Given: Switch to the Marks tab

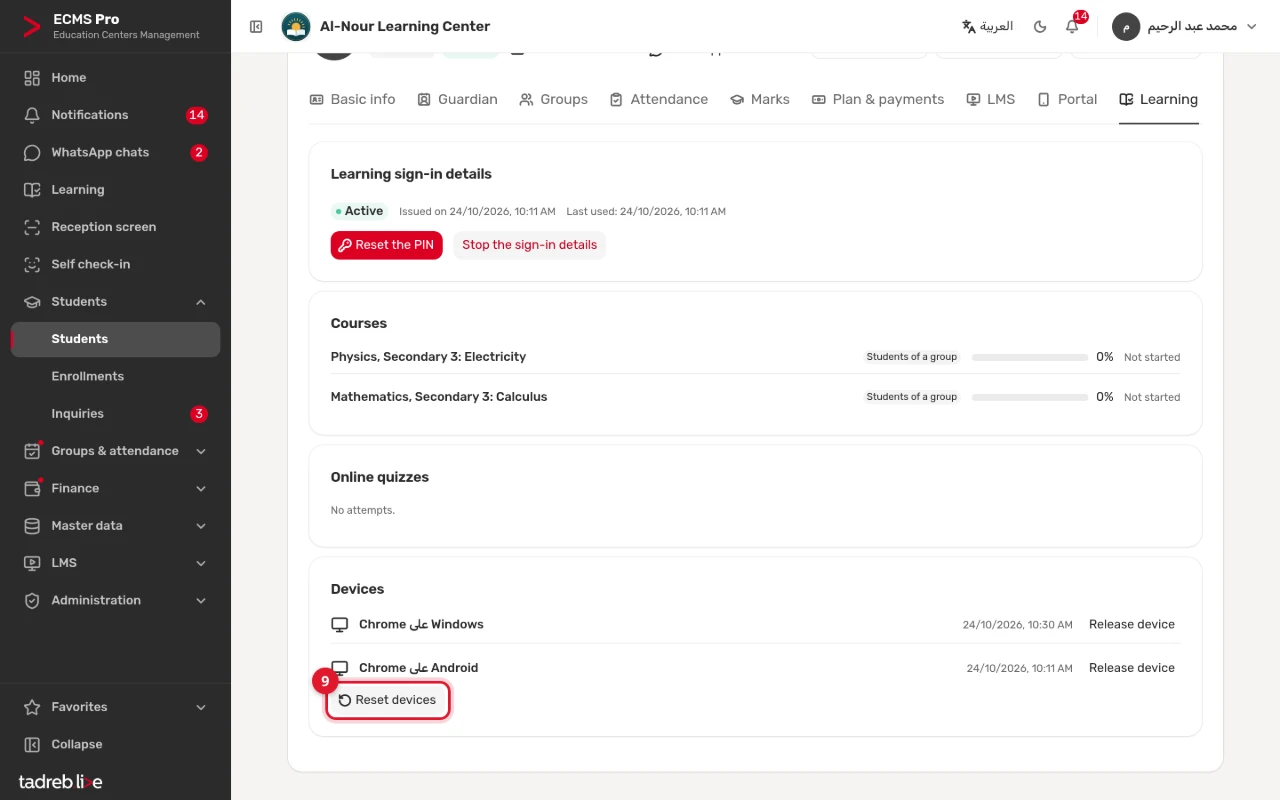Looking at the screenshot, I should [759, 99].
